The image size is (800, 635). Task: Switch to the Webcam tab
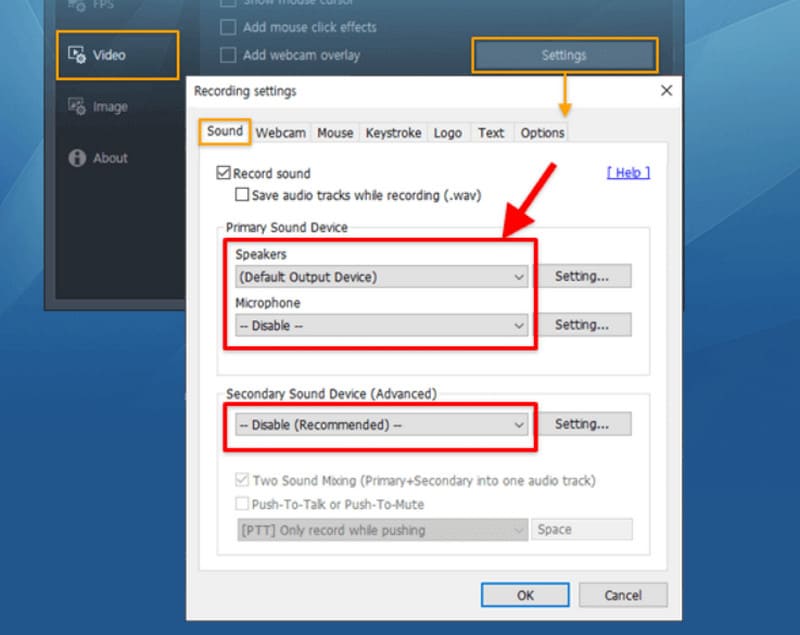(280, 132)
